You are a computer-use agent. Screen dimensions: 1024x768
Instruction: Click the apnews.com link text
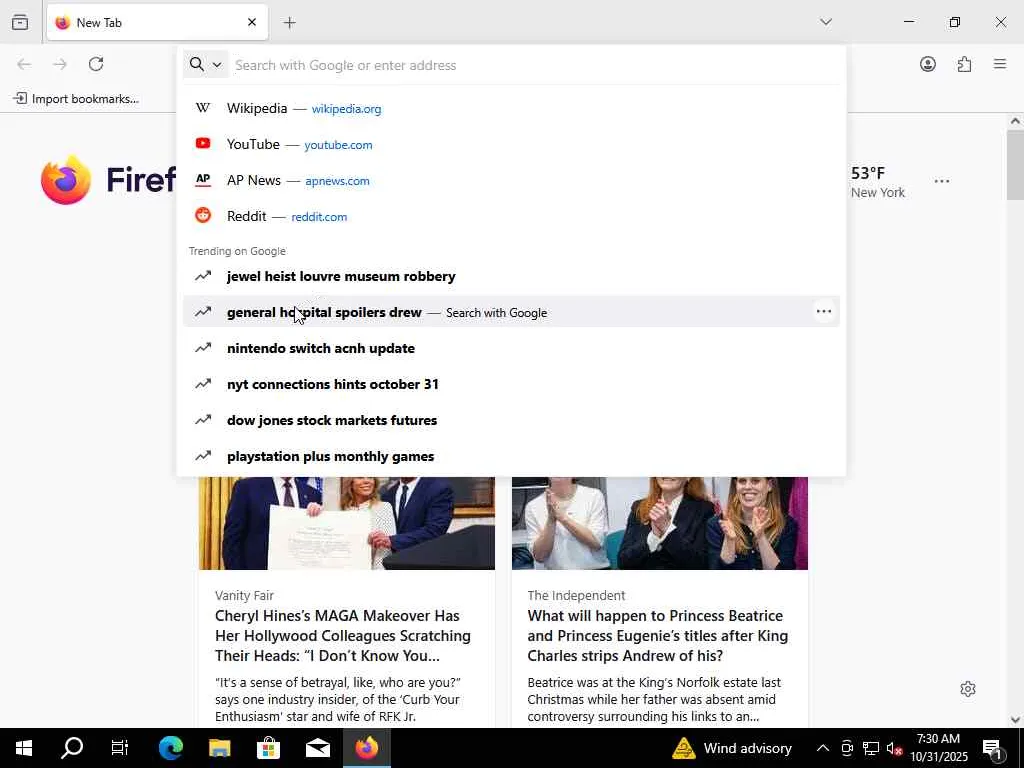337,181
